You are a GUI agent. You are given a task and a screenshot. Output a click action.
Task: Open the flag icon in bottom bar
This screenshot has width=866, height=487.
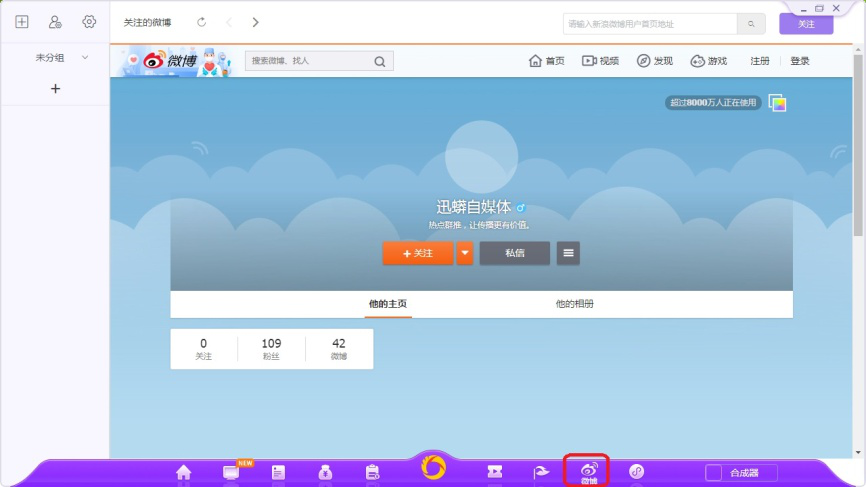[541, 472]
